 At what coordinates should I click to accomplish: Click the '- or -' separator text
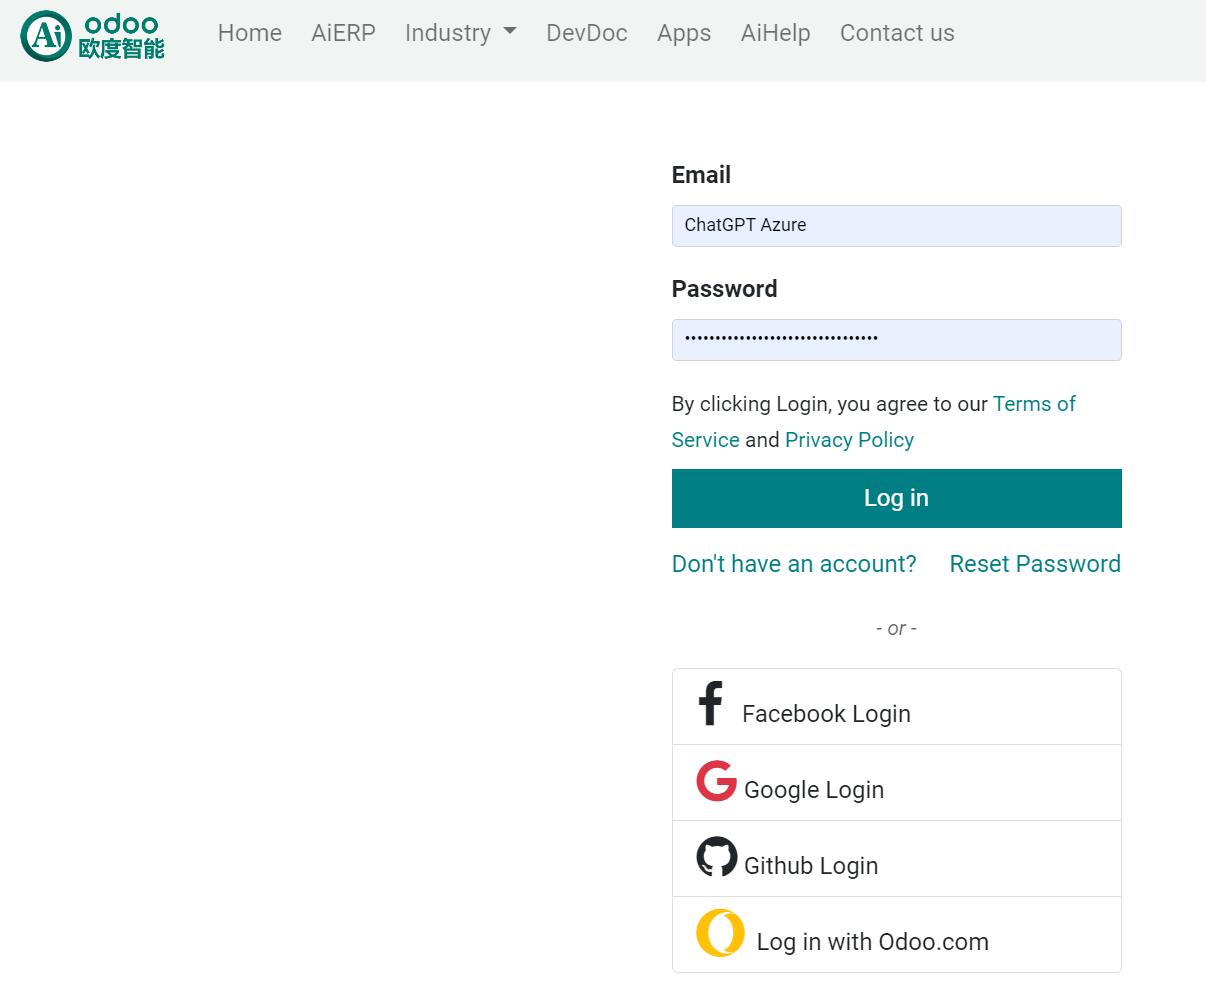pos(896,628)
